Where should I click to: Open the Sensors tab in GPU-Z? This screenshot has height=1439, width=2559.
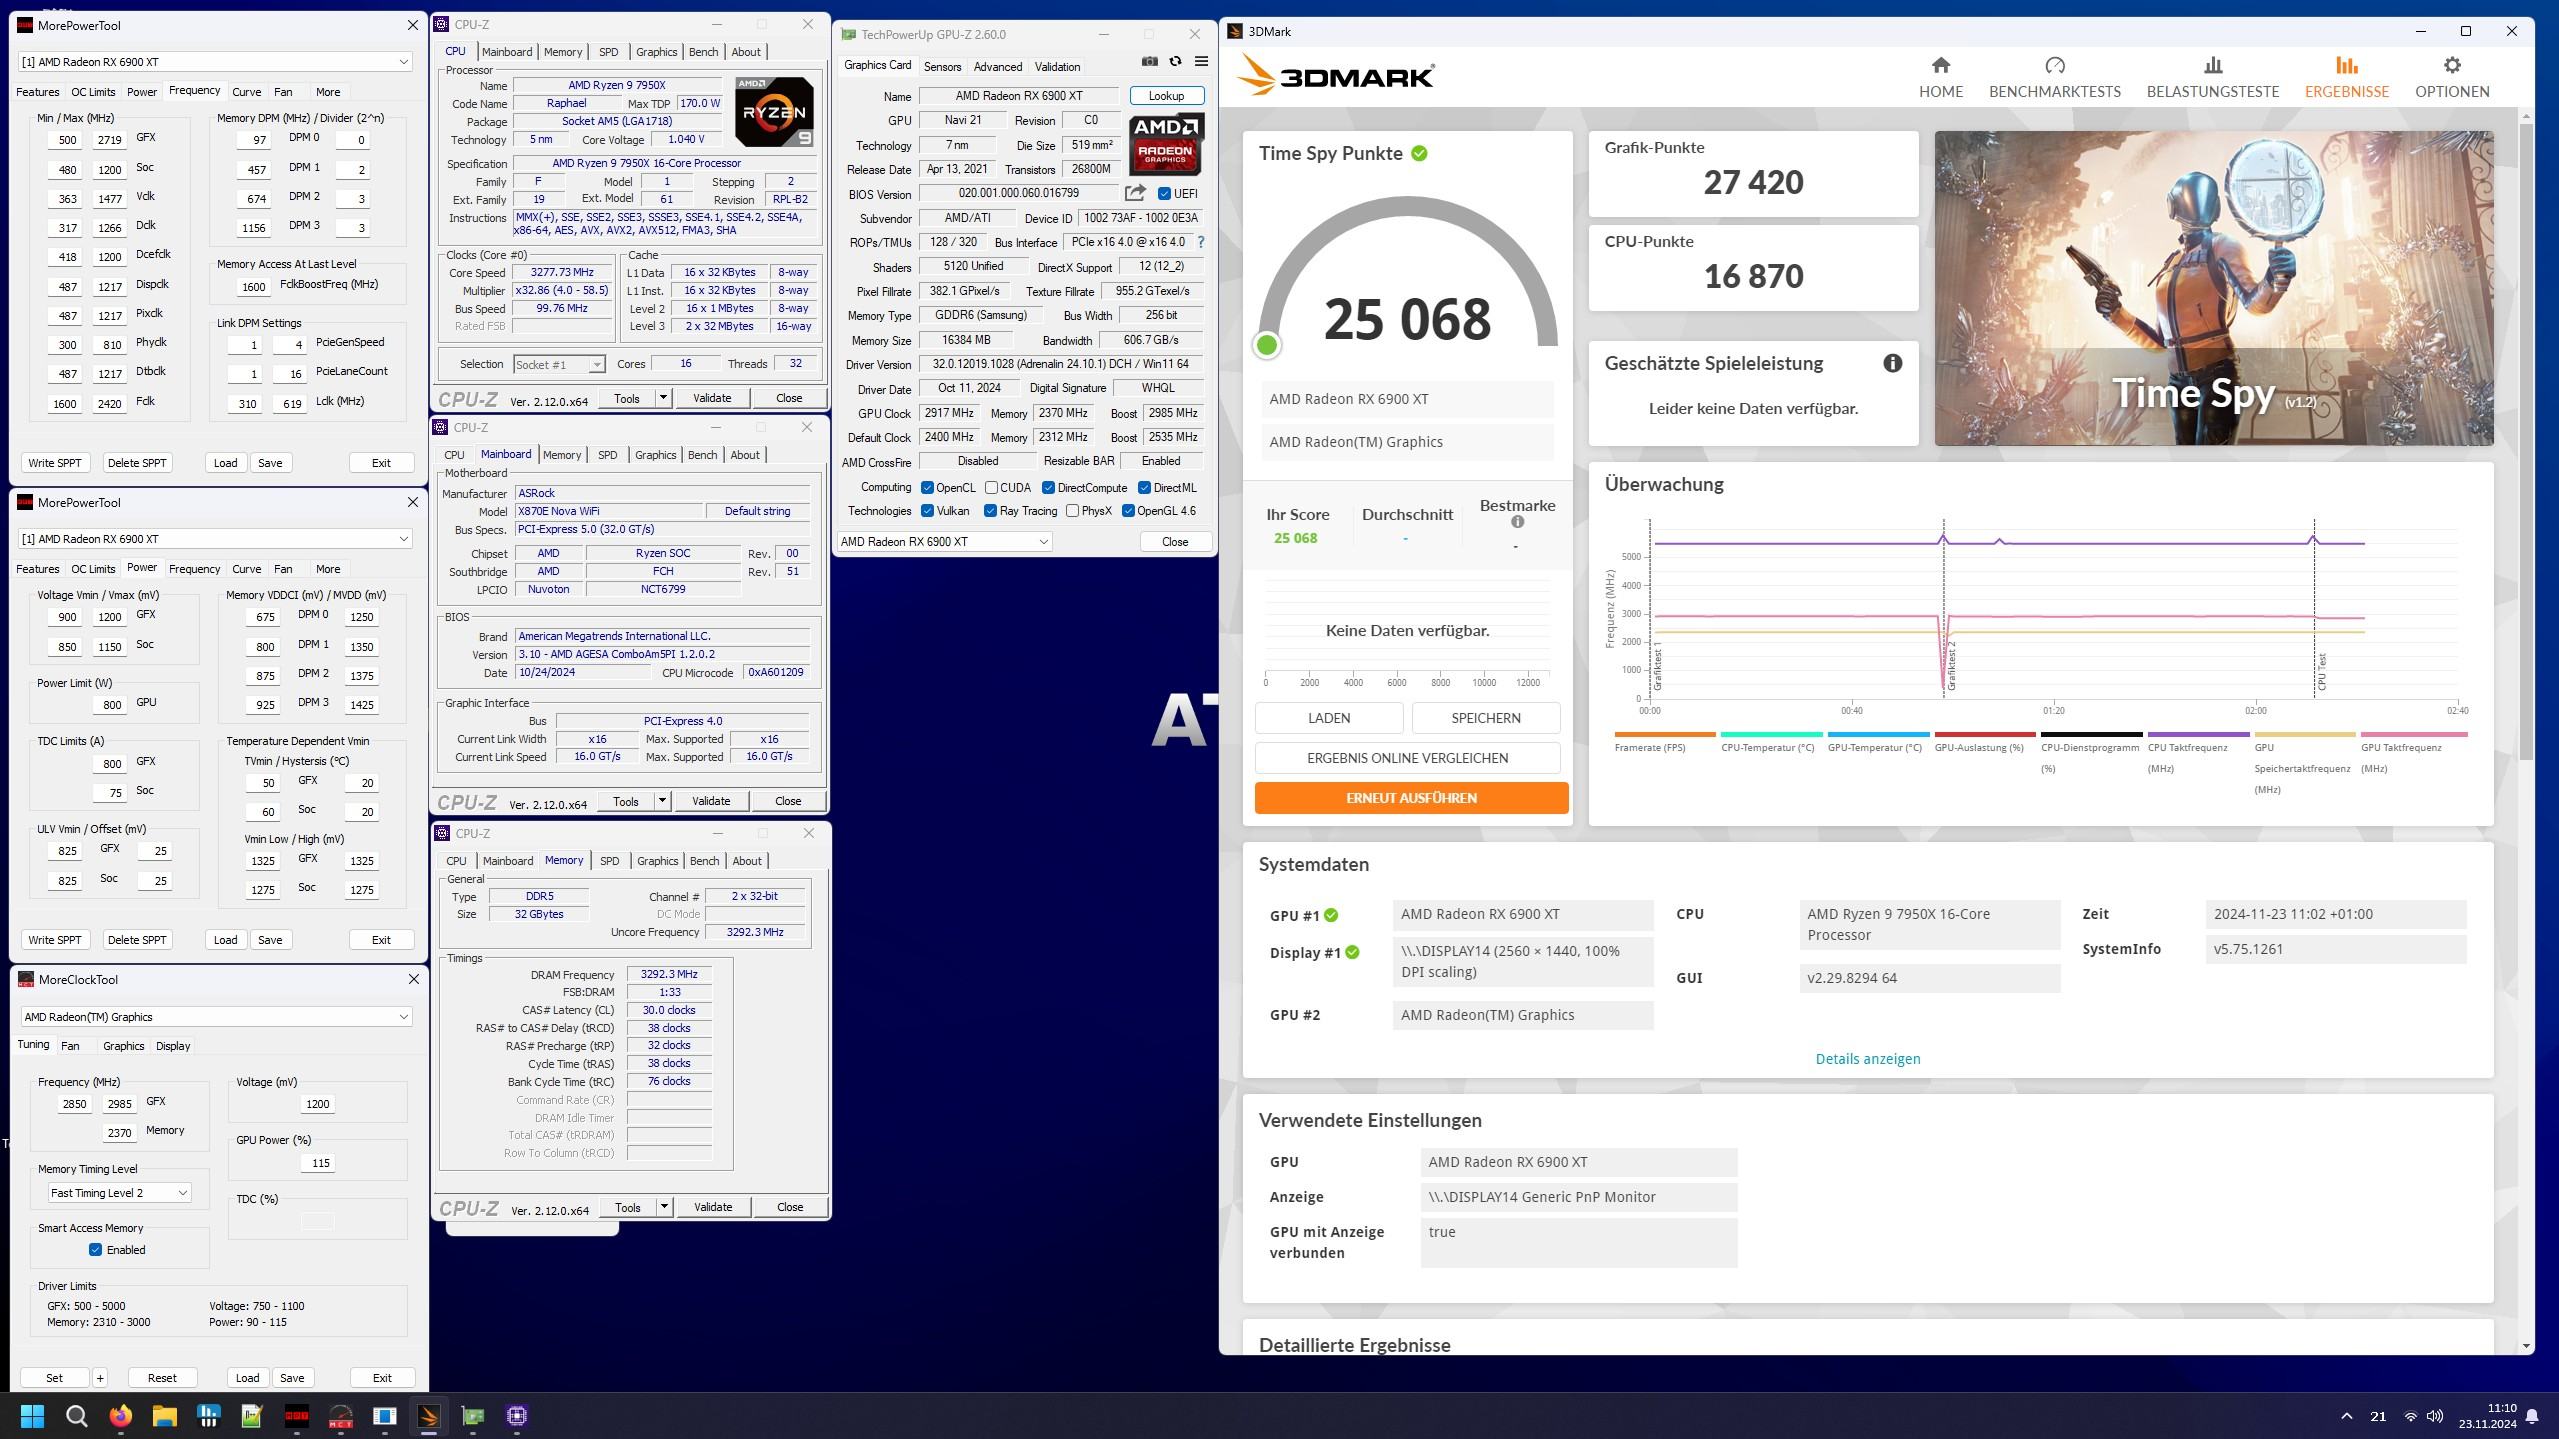[942, 67]
